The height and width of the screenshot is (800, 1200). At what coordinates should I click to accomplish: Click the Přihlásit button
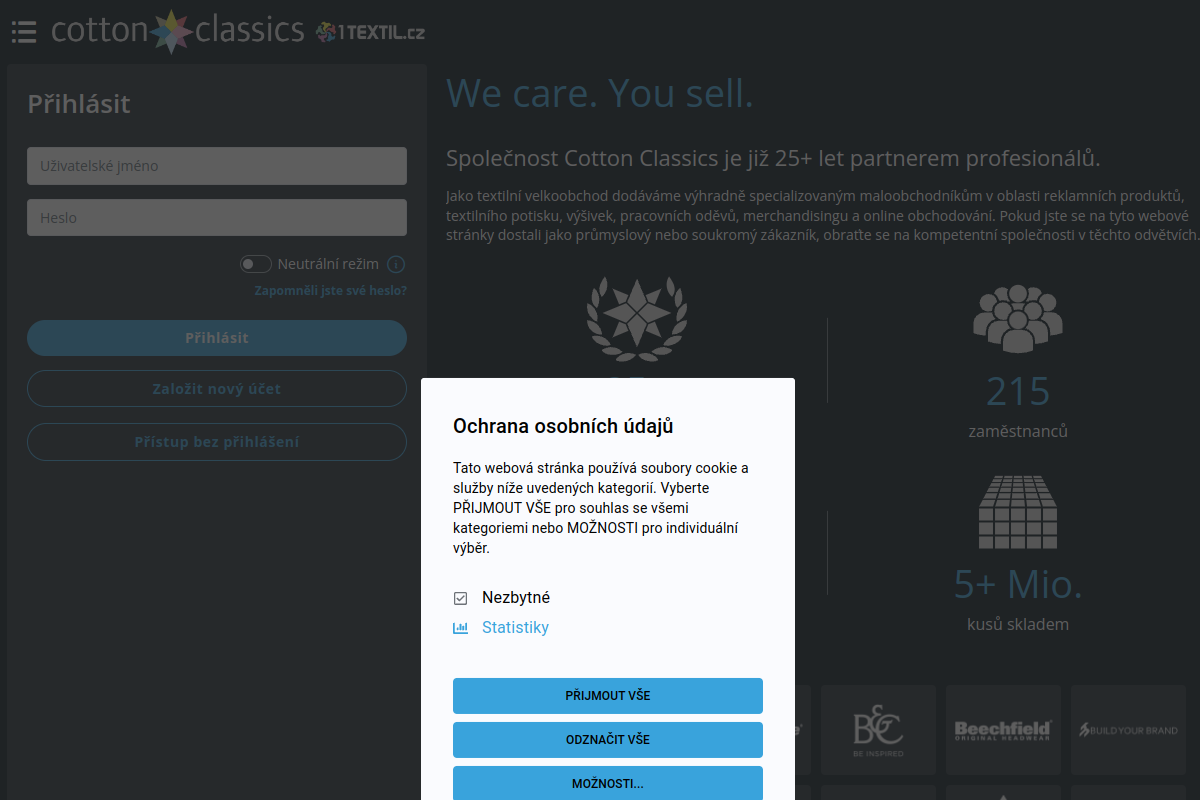[x=217, y=338]
